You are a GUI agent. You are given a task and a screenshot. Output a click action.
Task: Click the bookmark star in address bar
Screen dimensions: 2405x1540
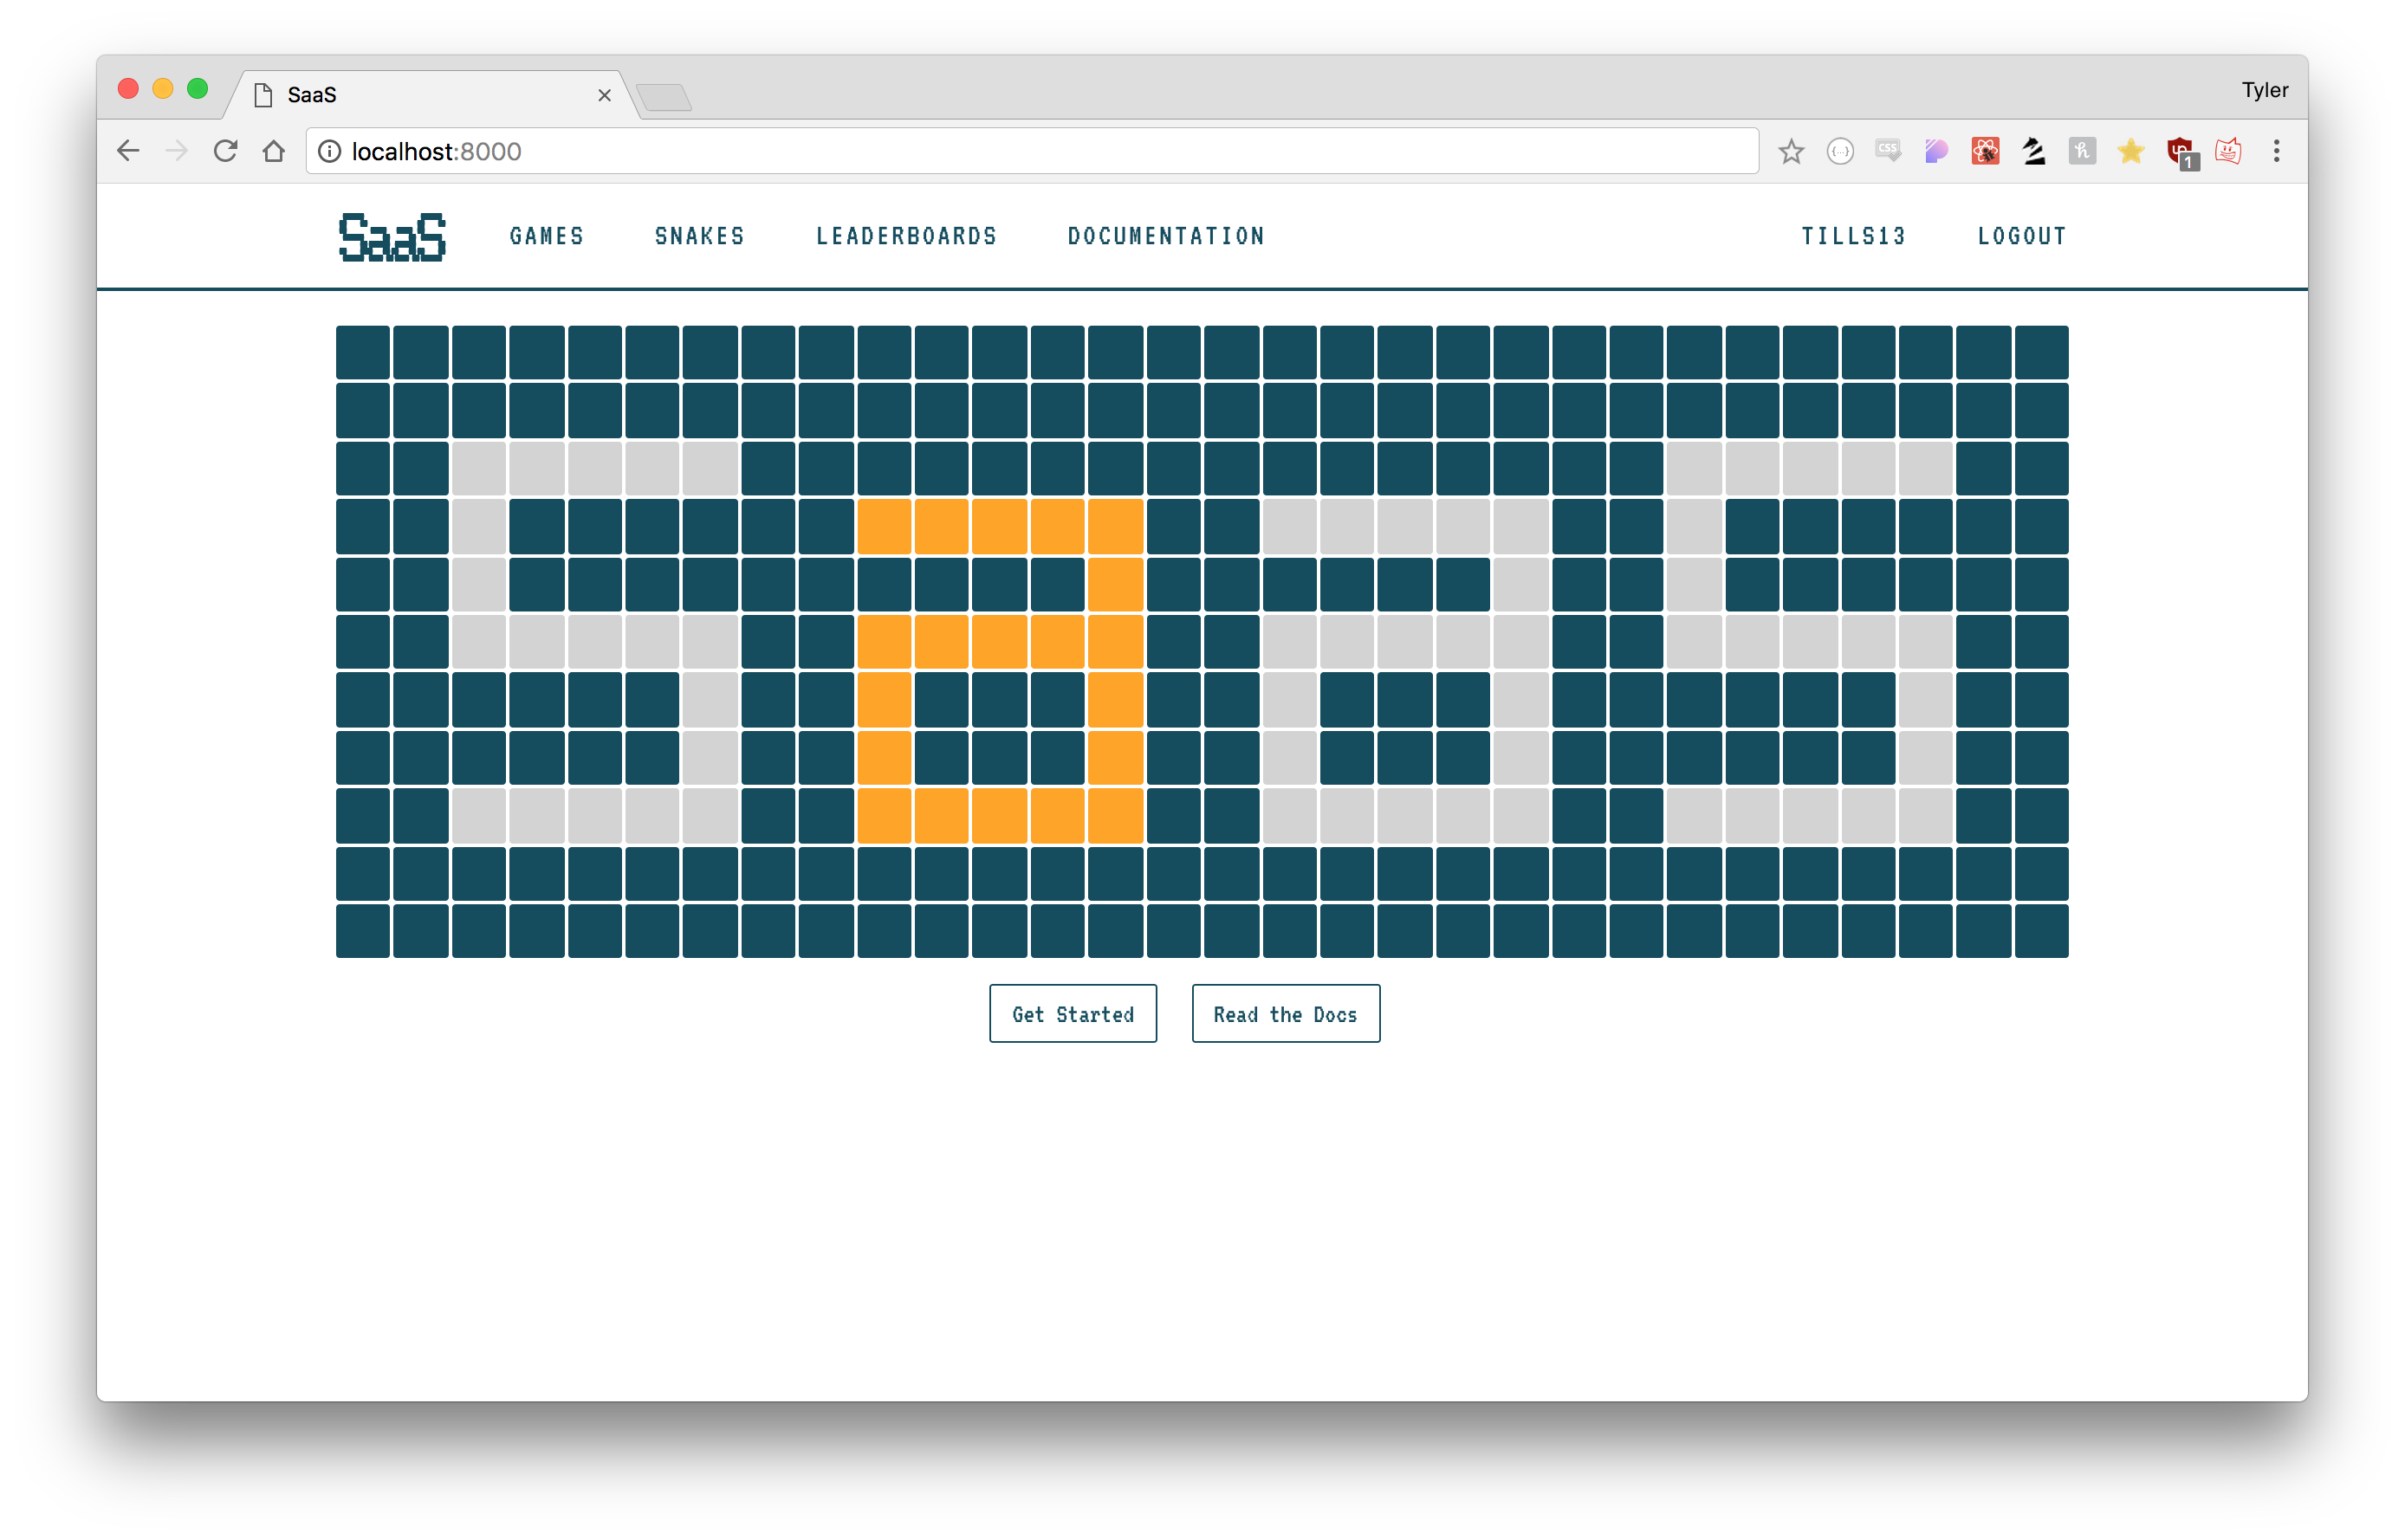tap(1791, 151)
